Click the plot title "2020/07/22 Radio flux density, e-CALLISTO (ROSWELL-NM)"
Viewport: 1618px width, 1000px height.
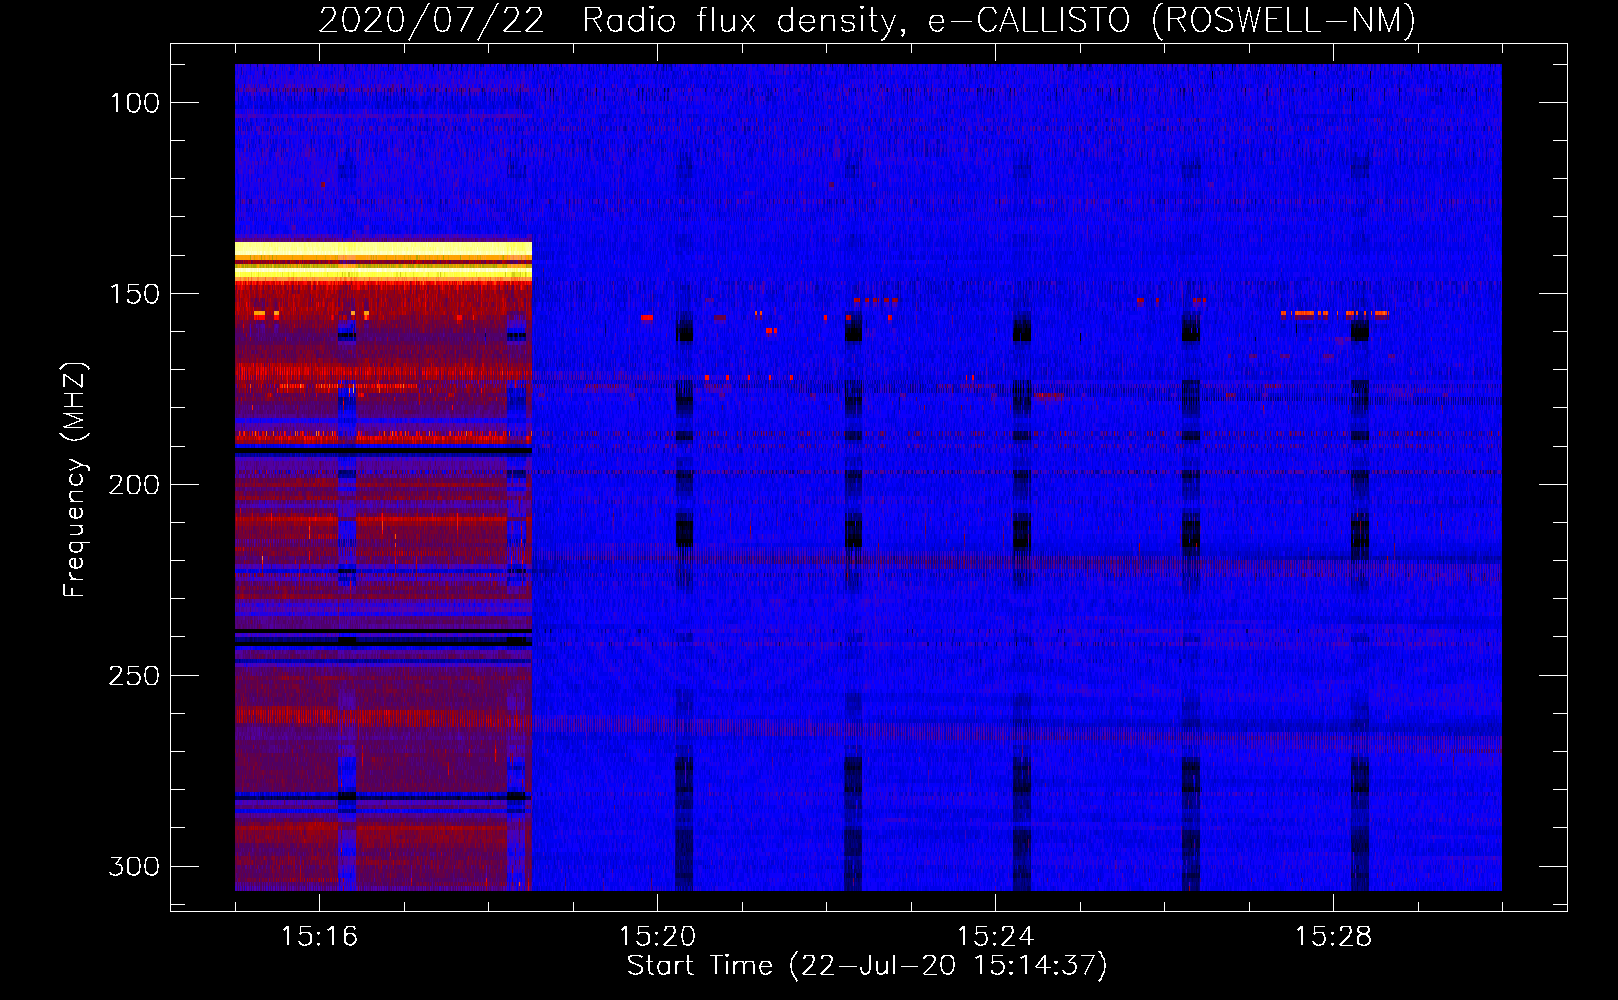867,20
